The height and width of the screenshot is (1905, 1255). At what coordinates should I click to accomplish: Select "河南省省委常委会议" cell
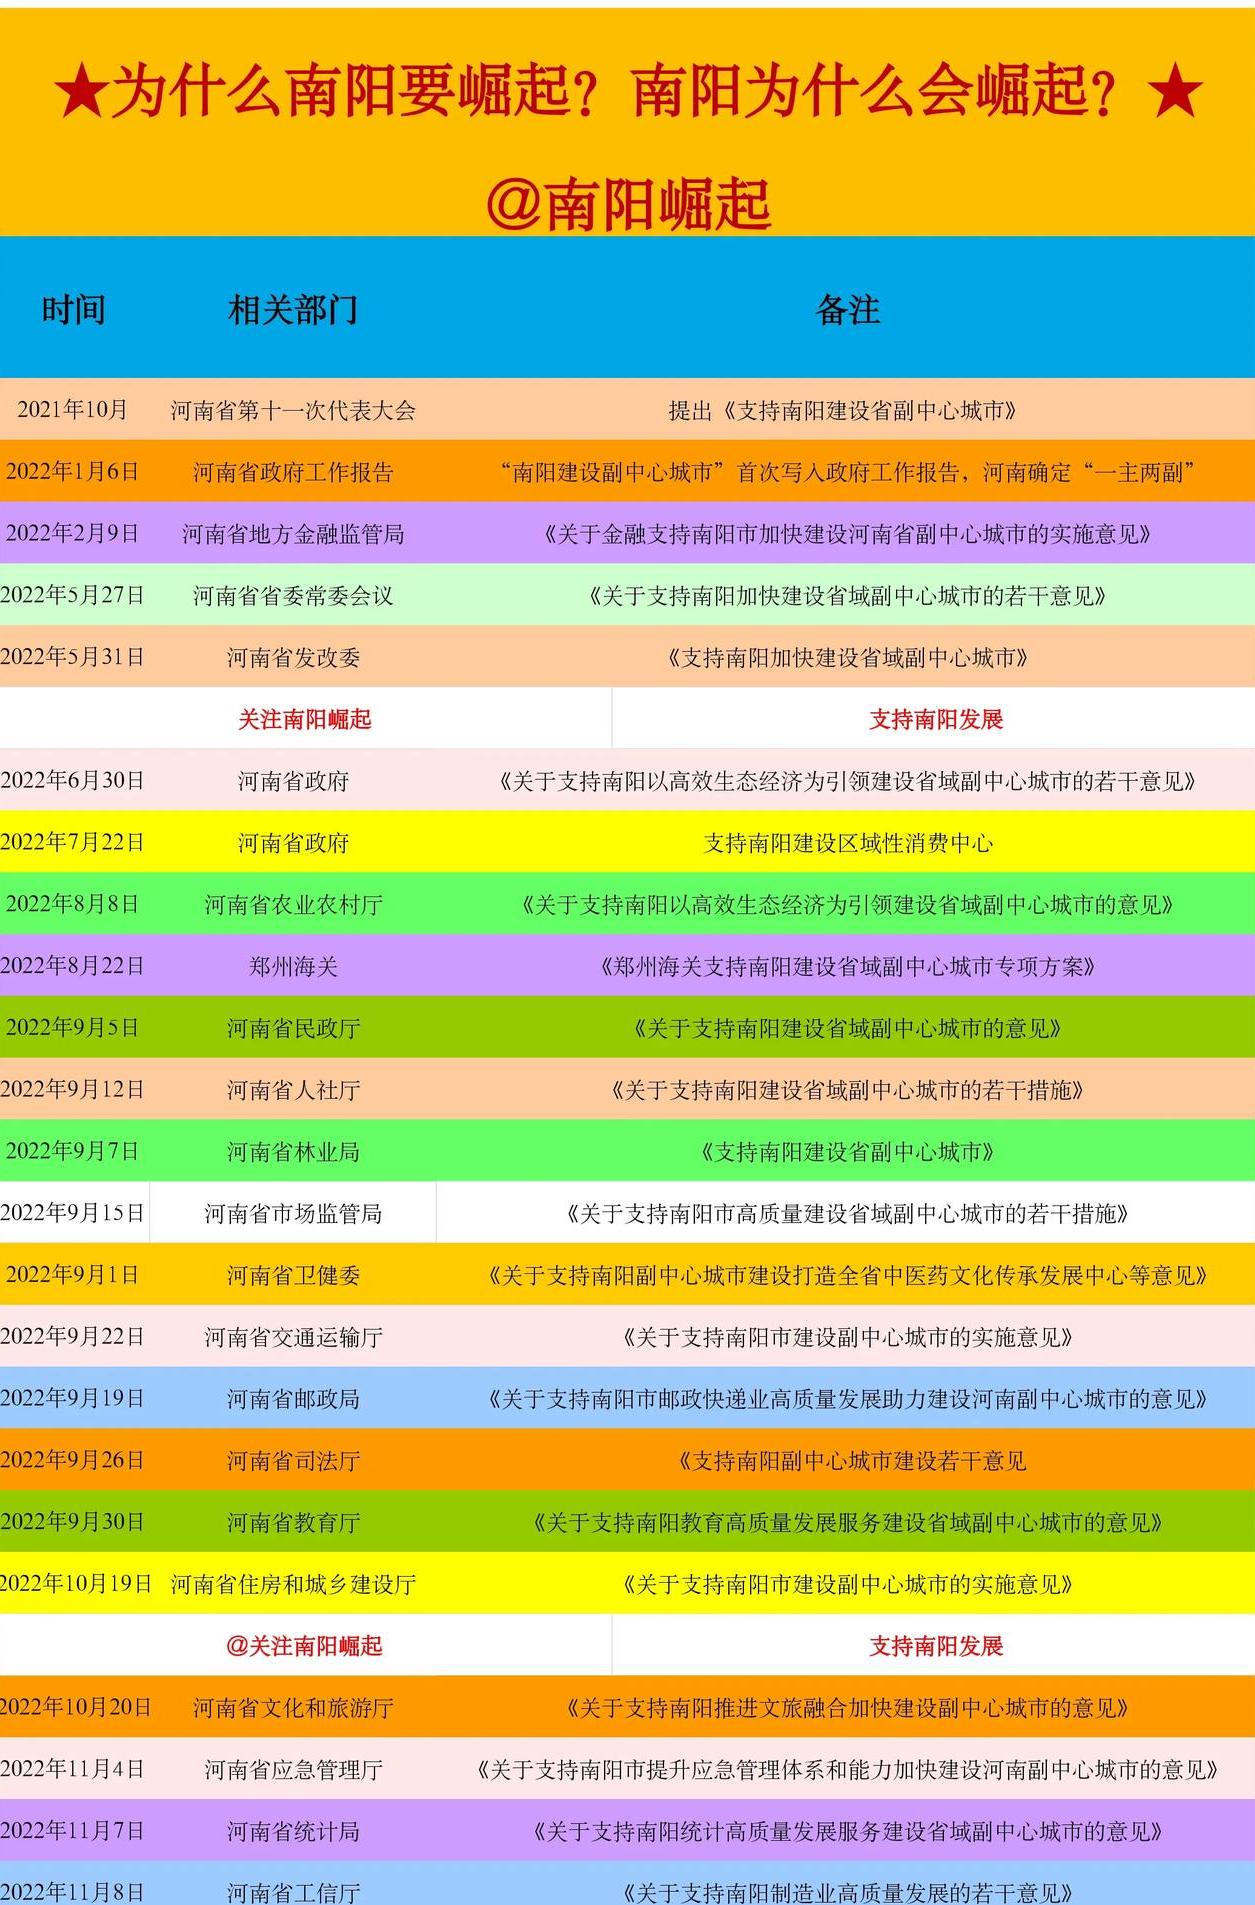tap(293, 597)
